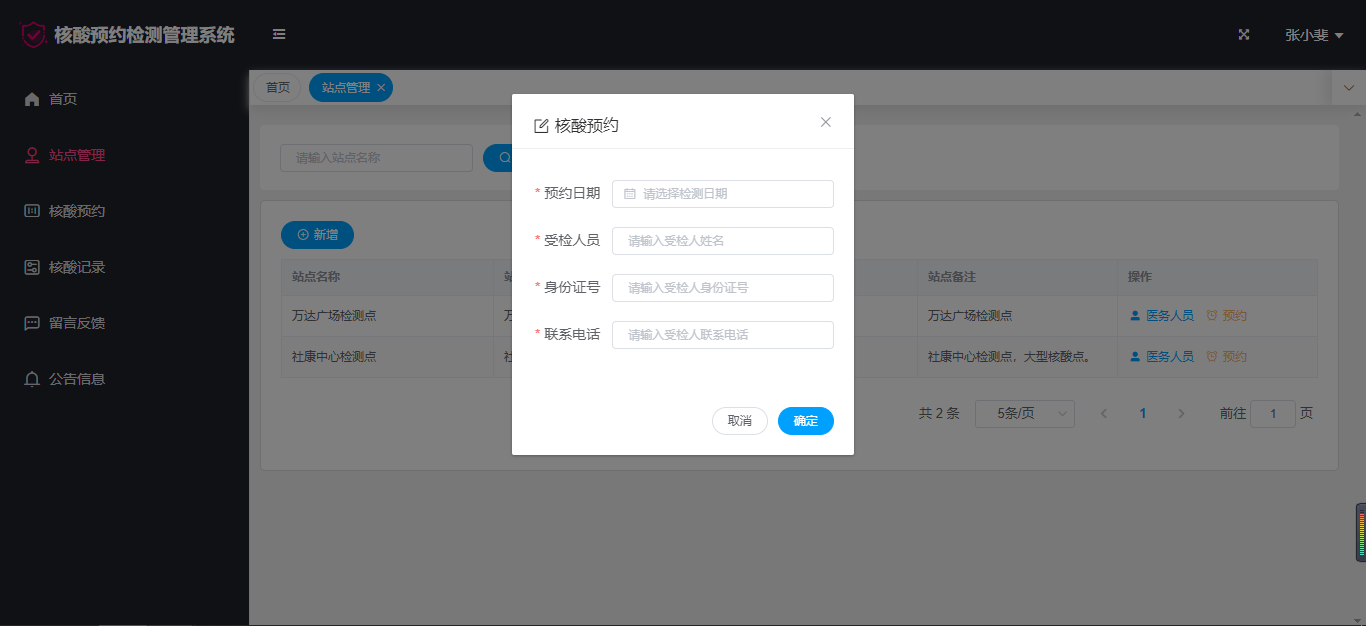Click person icon in 万达广场检测点 row

tap(1135, 316)
